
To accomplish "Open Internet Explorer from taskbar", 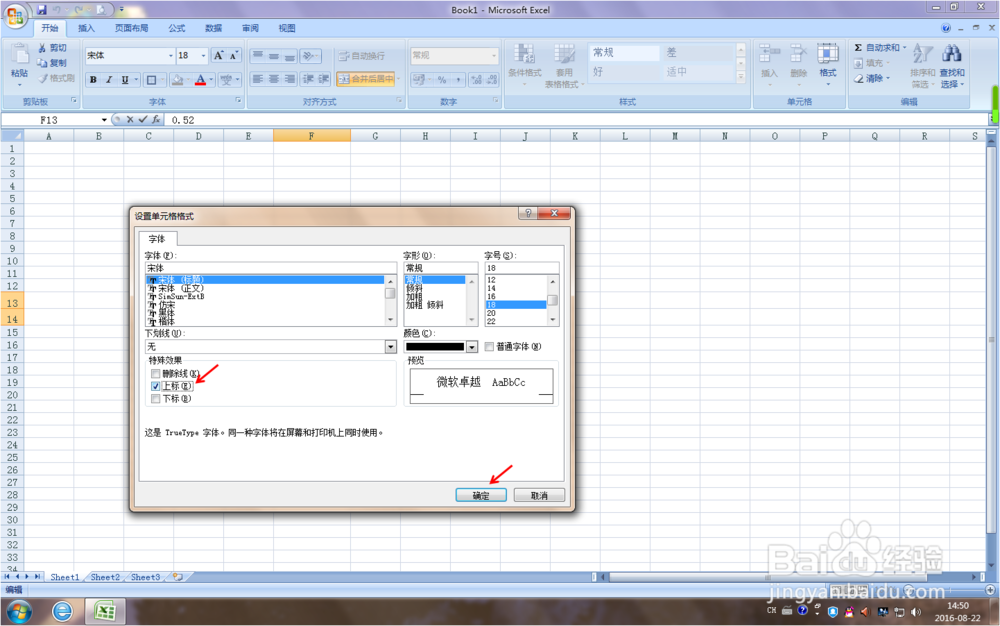I will pyautogui.click(x=62, y=611).
